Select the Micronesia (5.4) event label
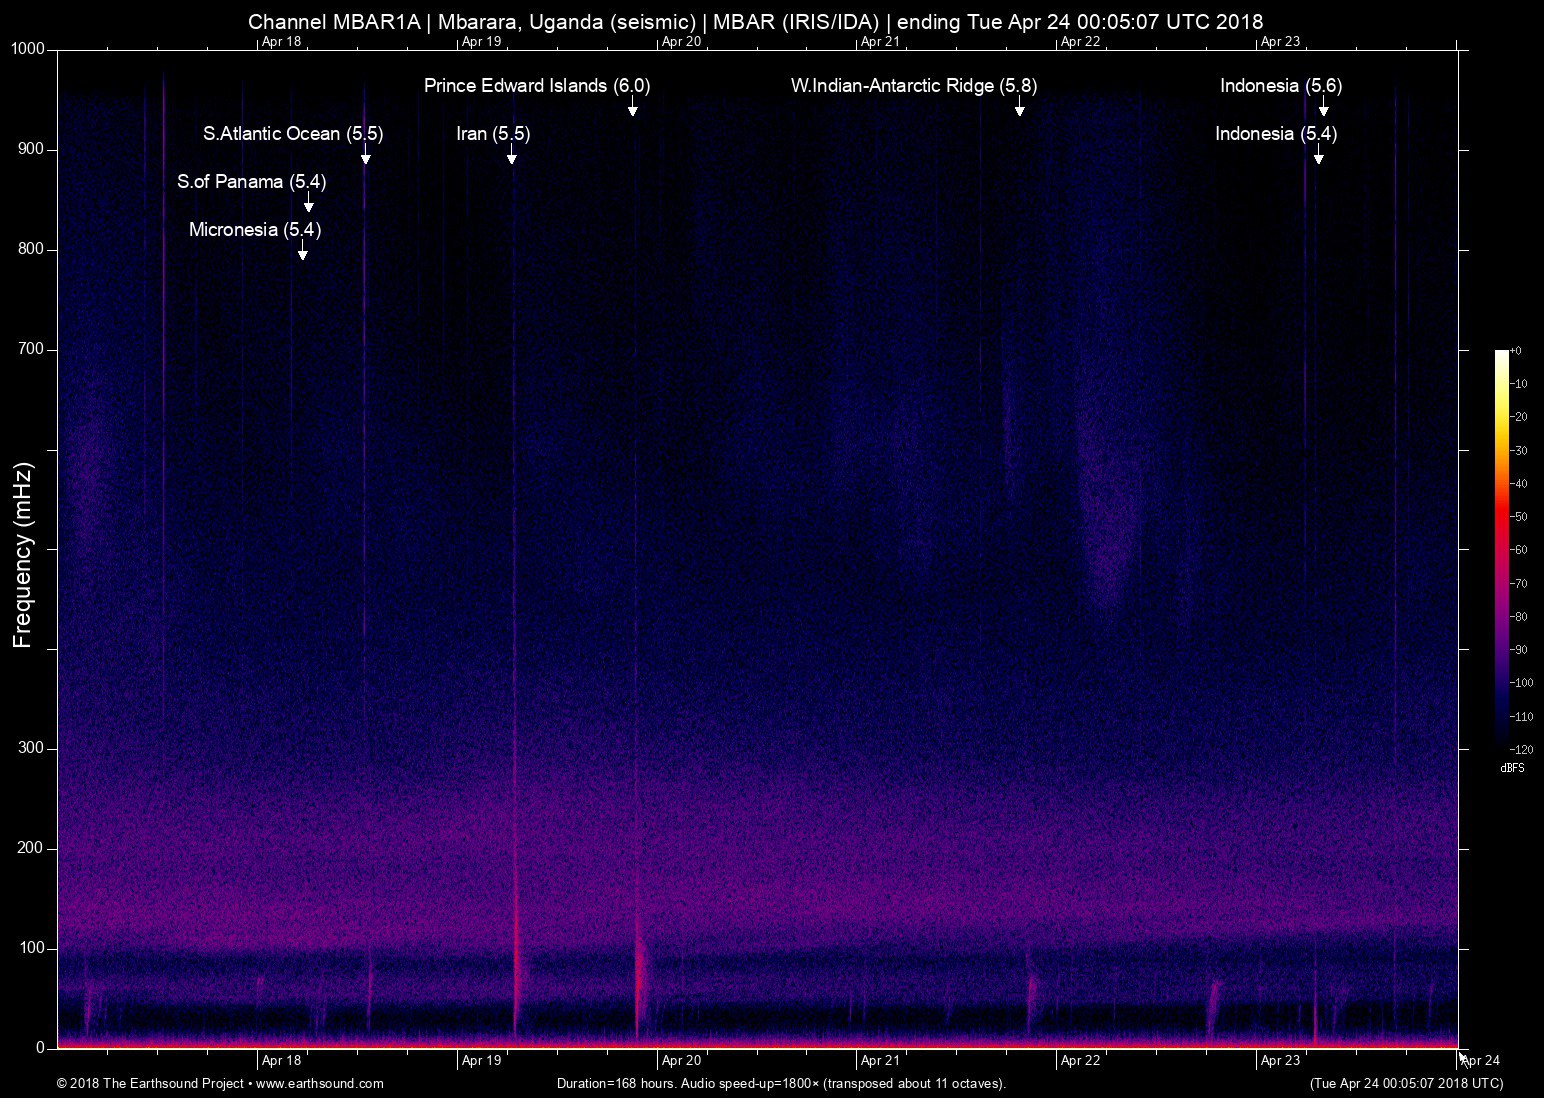Image resolution: width=1544 pixels, height=1098 pixels. coord(255,230)
